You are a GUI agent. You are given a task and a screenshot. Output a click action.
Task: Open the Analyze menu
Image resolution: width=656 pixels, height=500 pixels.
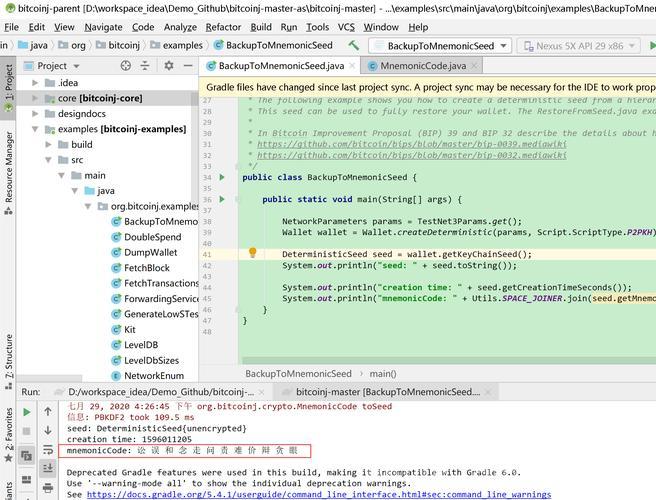180,27
